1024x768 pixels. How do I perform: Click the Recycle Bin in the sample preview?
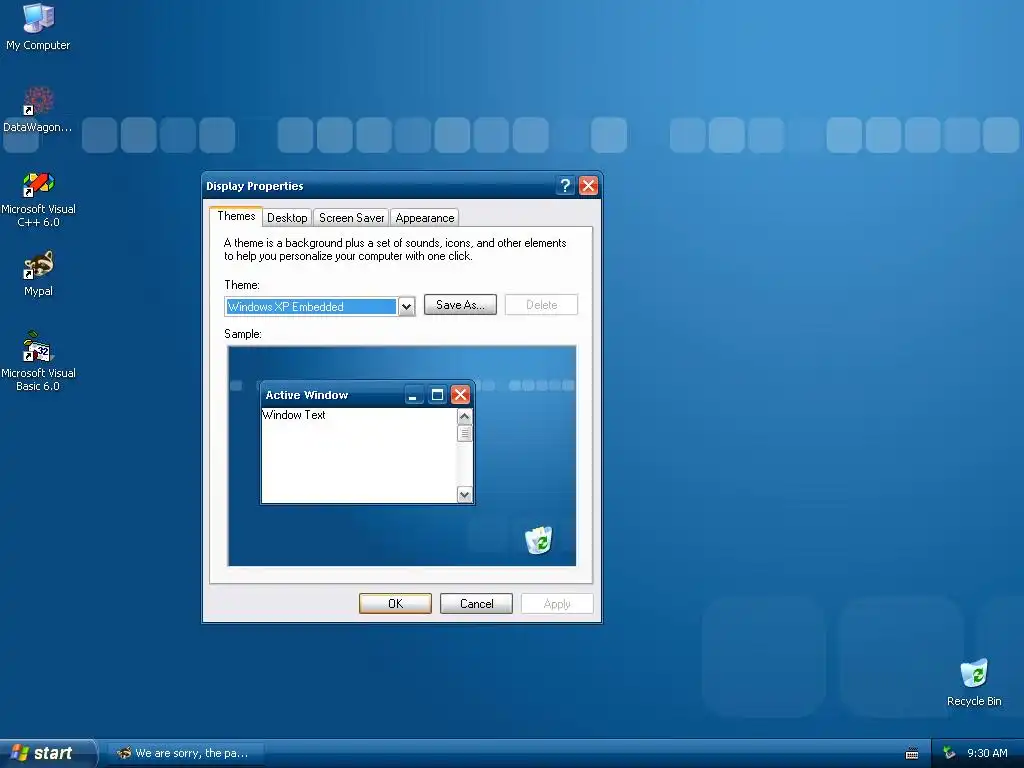coord(539,541)
